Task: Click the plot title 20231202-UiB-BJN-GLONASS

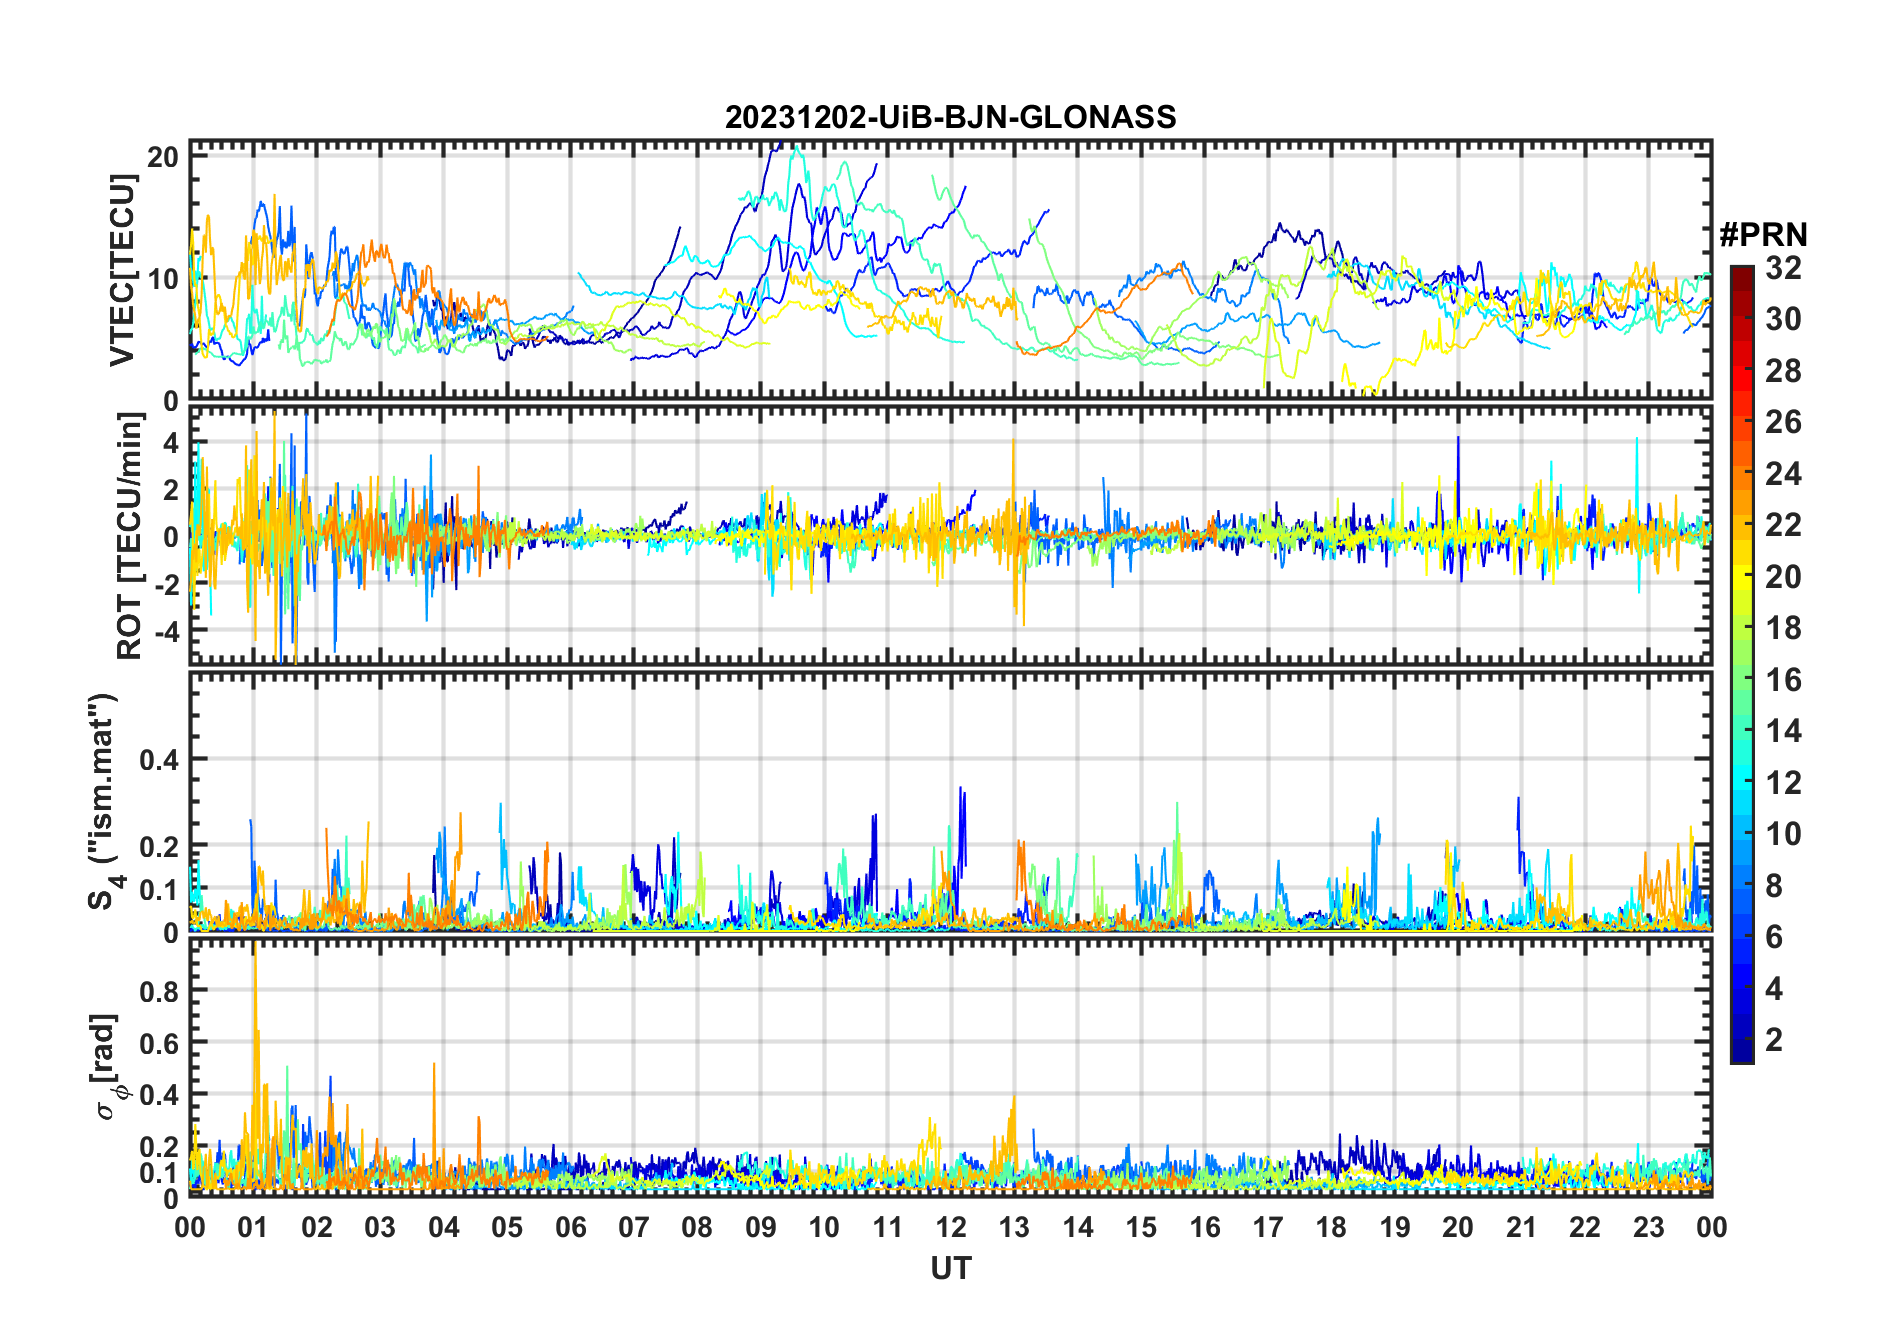Action: point(950,117)
